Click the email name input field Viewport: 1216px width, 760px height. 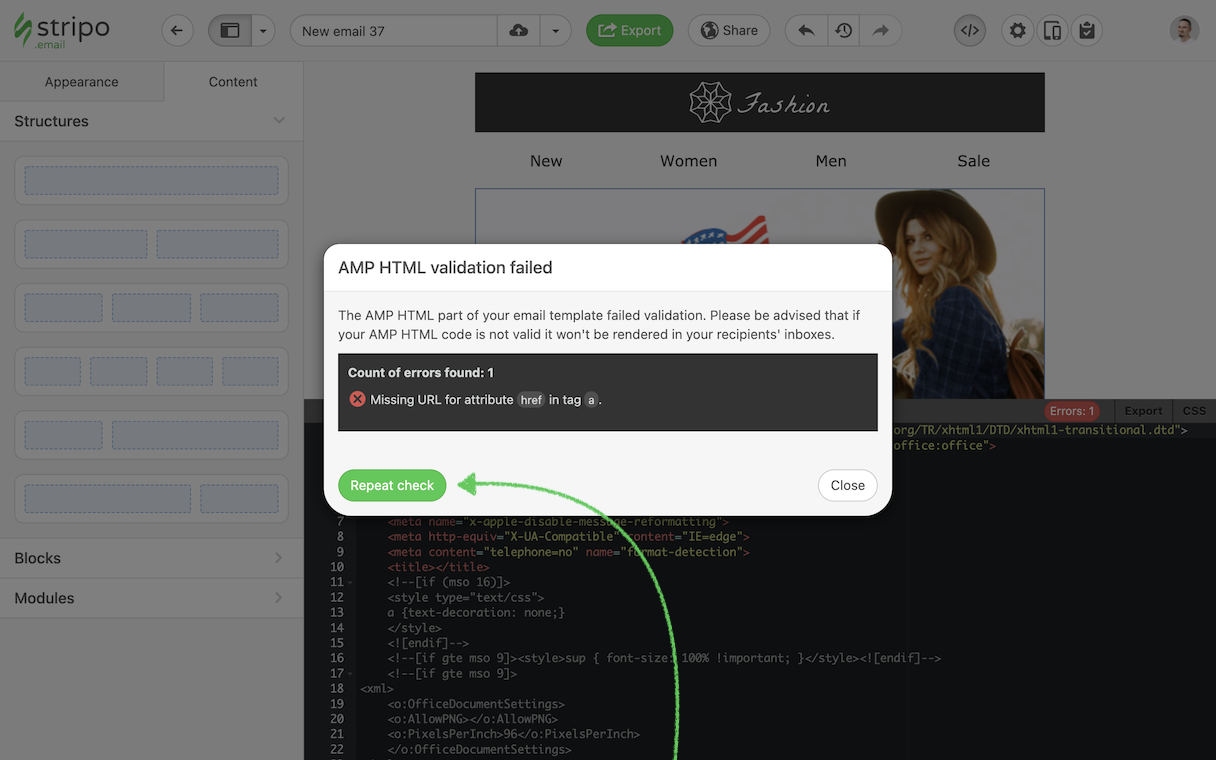pyautogui.click(x=394, y=30)
